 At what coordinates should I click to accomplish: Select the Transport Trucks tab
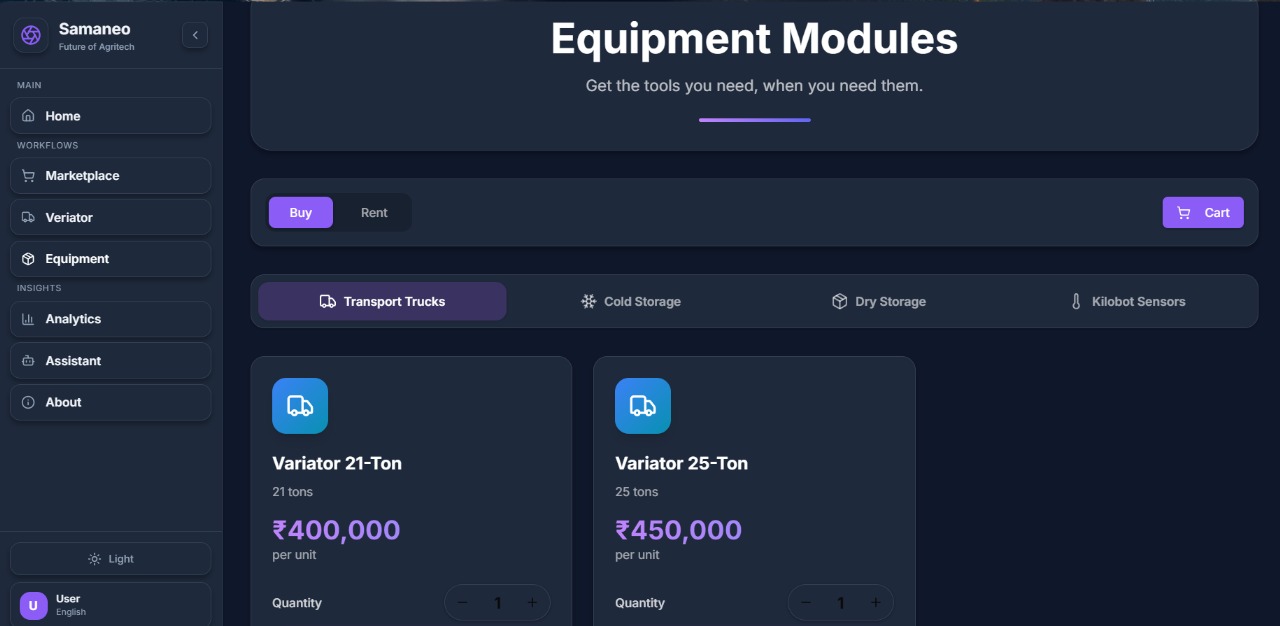(382, 301)
